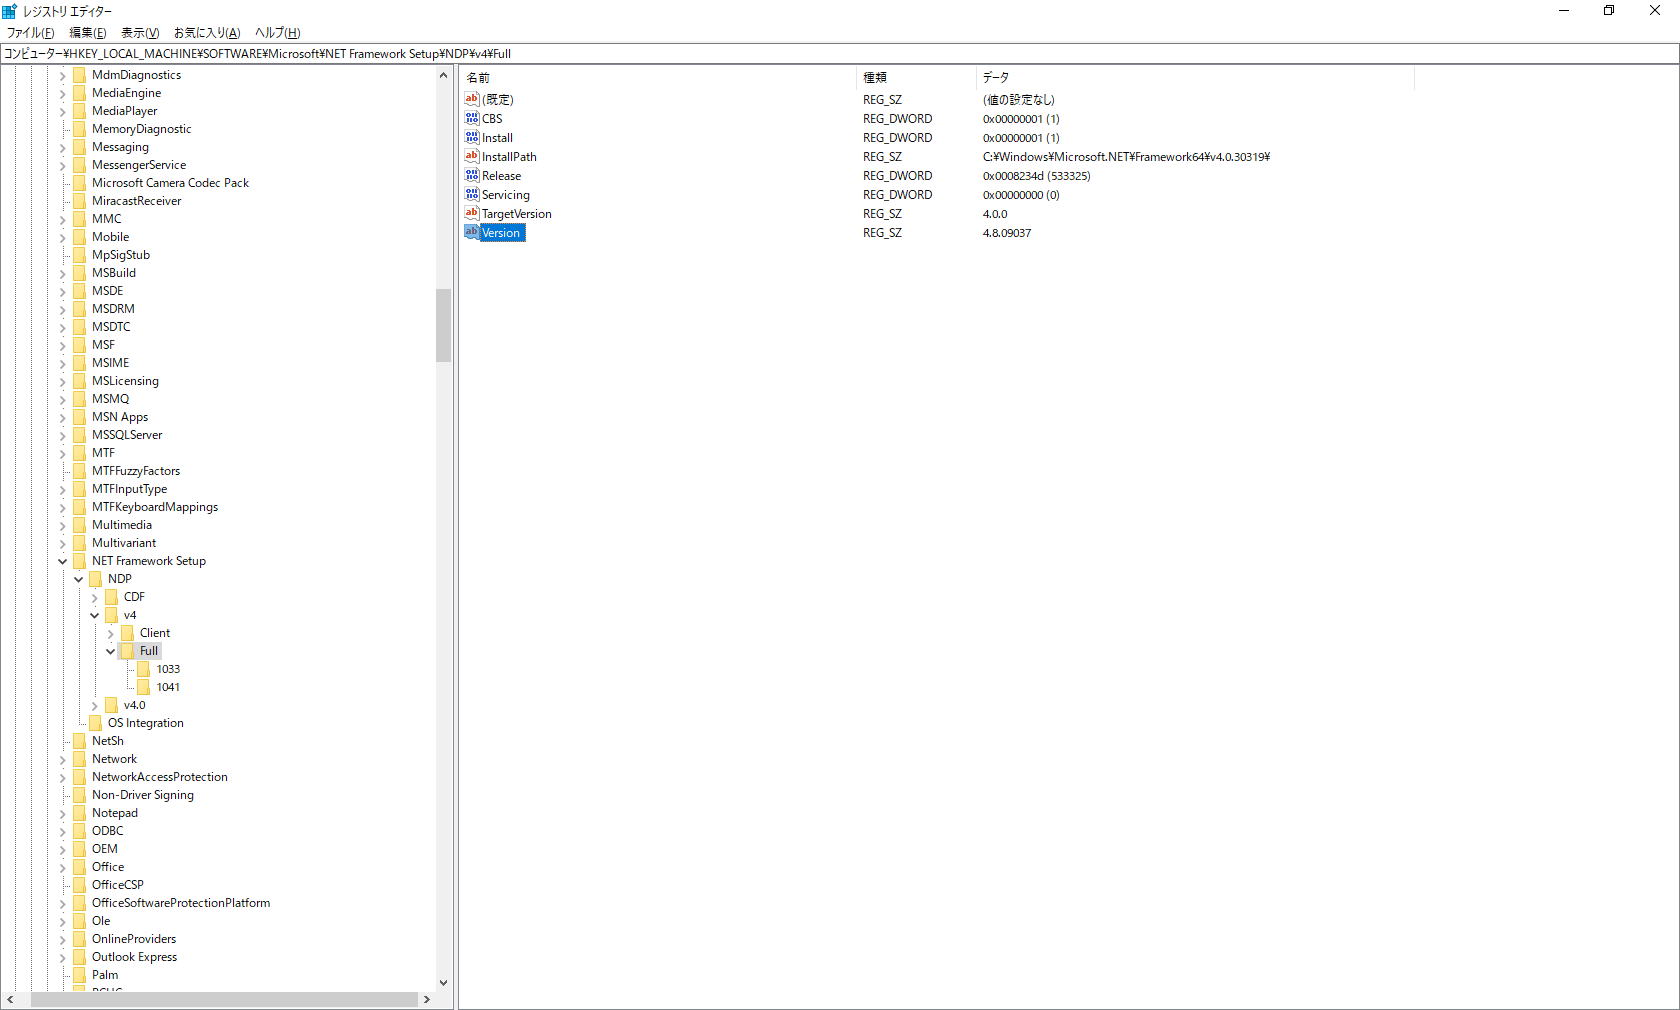The width and height of the screenshot is (1680, 1010).
Task: Select the 1041 subkey under Full
Action: click(x=169, y=687)
